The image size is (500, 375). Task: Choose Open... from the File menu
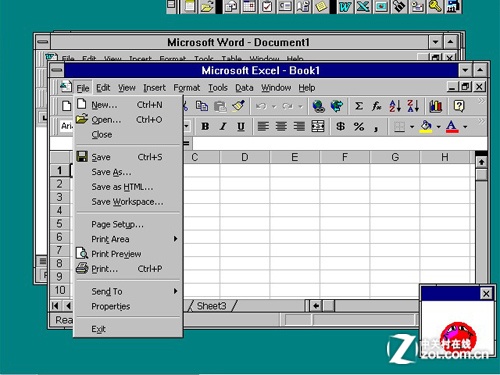[128, 120]
